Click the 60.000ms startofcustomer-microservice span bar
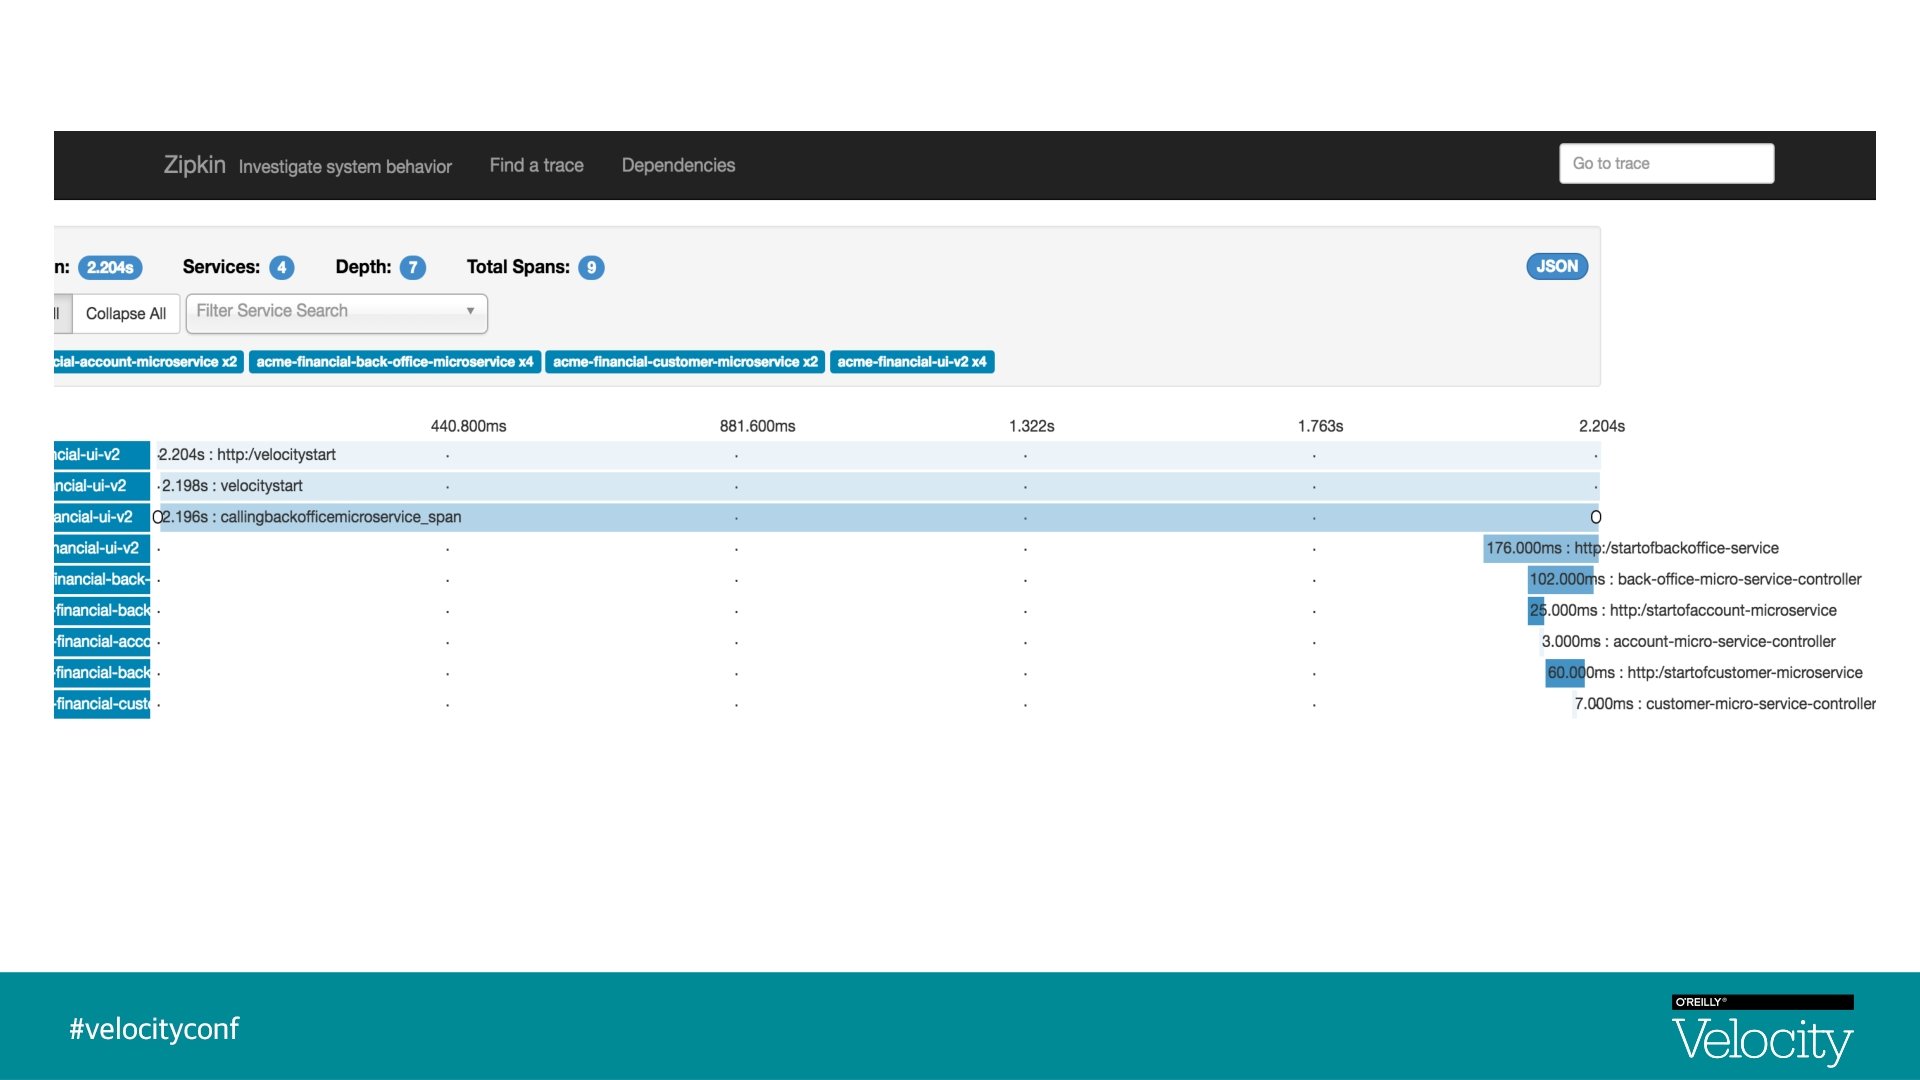1920x1080 pixels. coord(1564,673)
